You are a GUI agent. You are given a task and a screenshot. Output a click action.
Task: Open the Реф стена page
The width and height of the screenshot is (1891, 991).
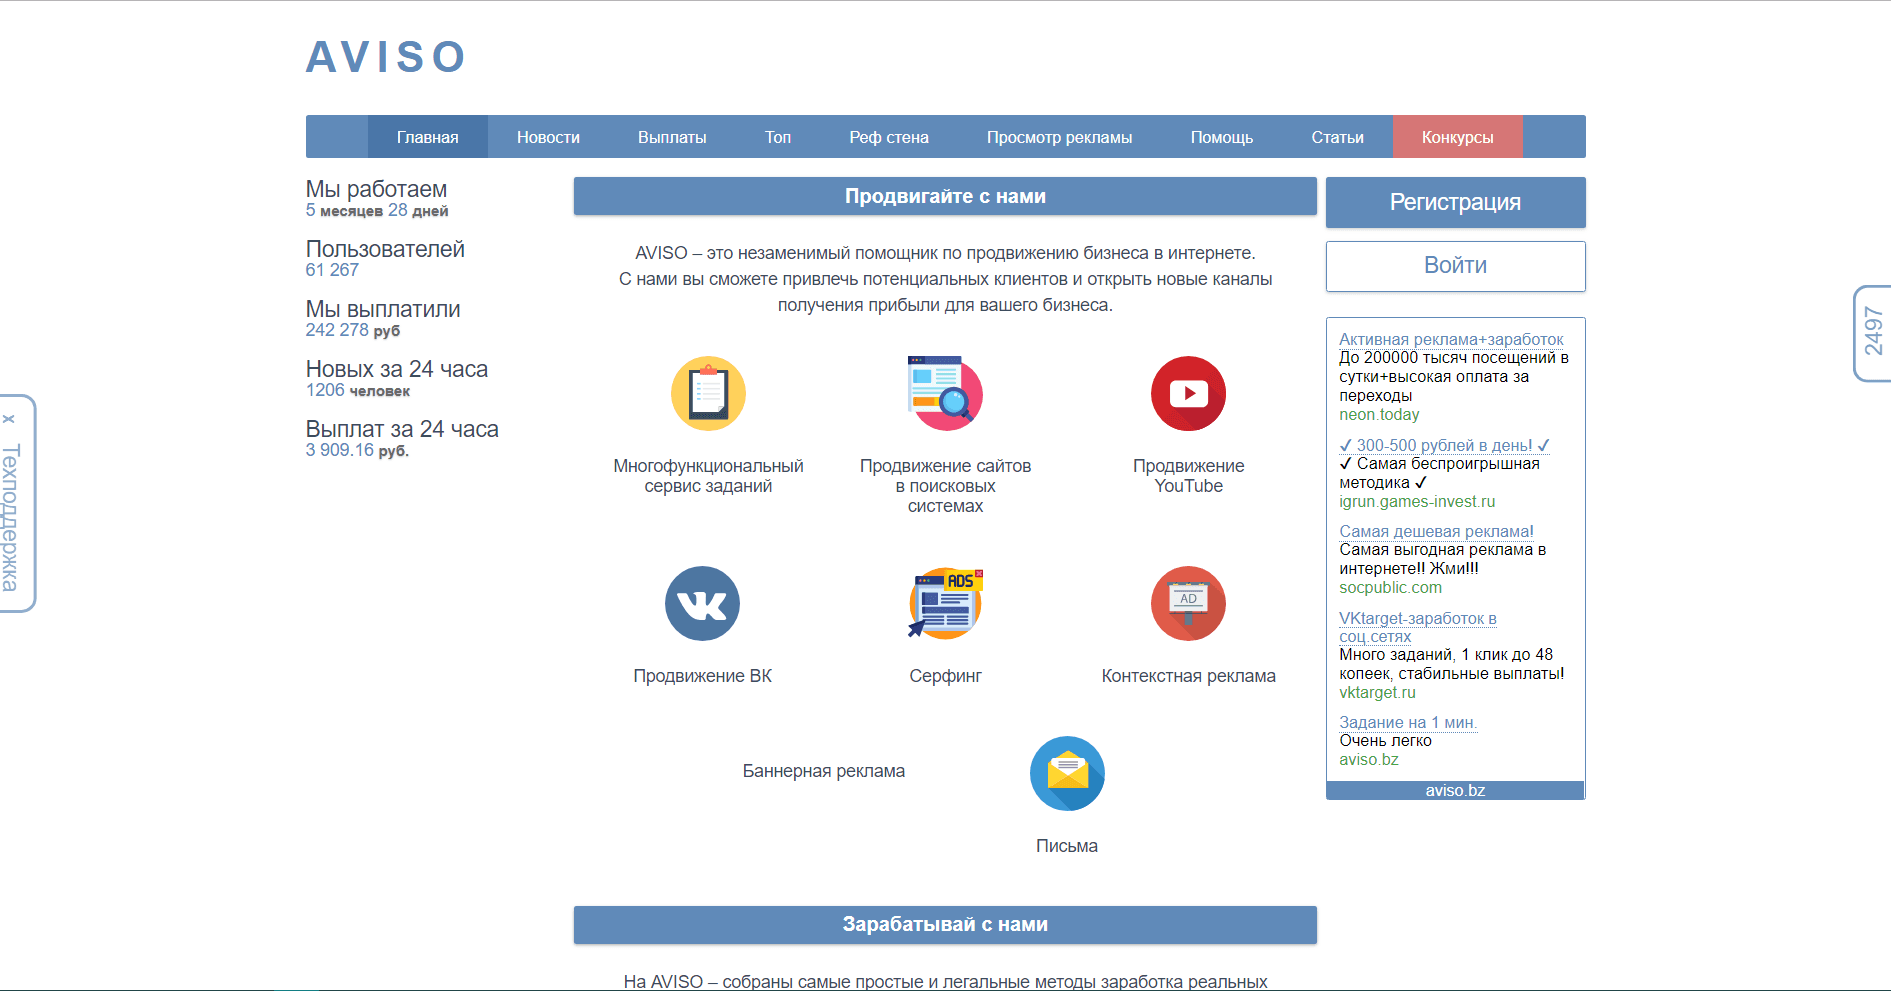click(889, 137)
